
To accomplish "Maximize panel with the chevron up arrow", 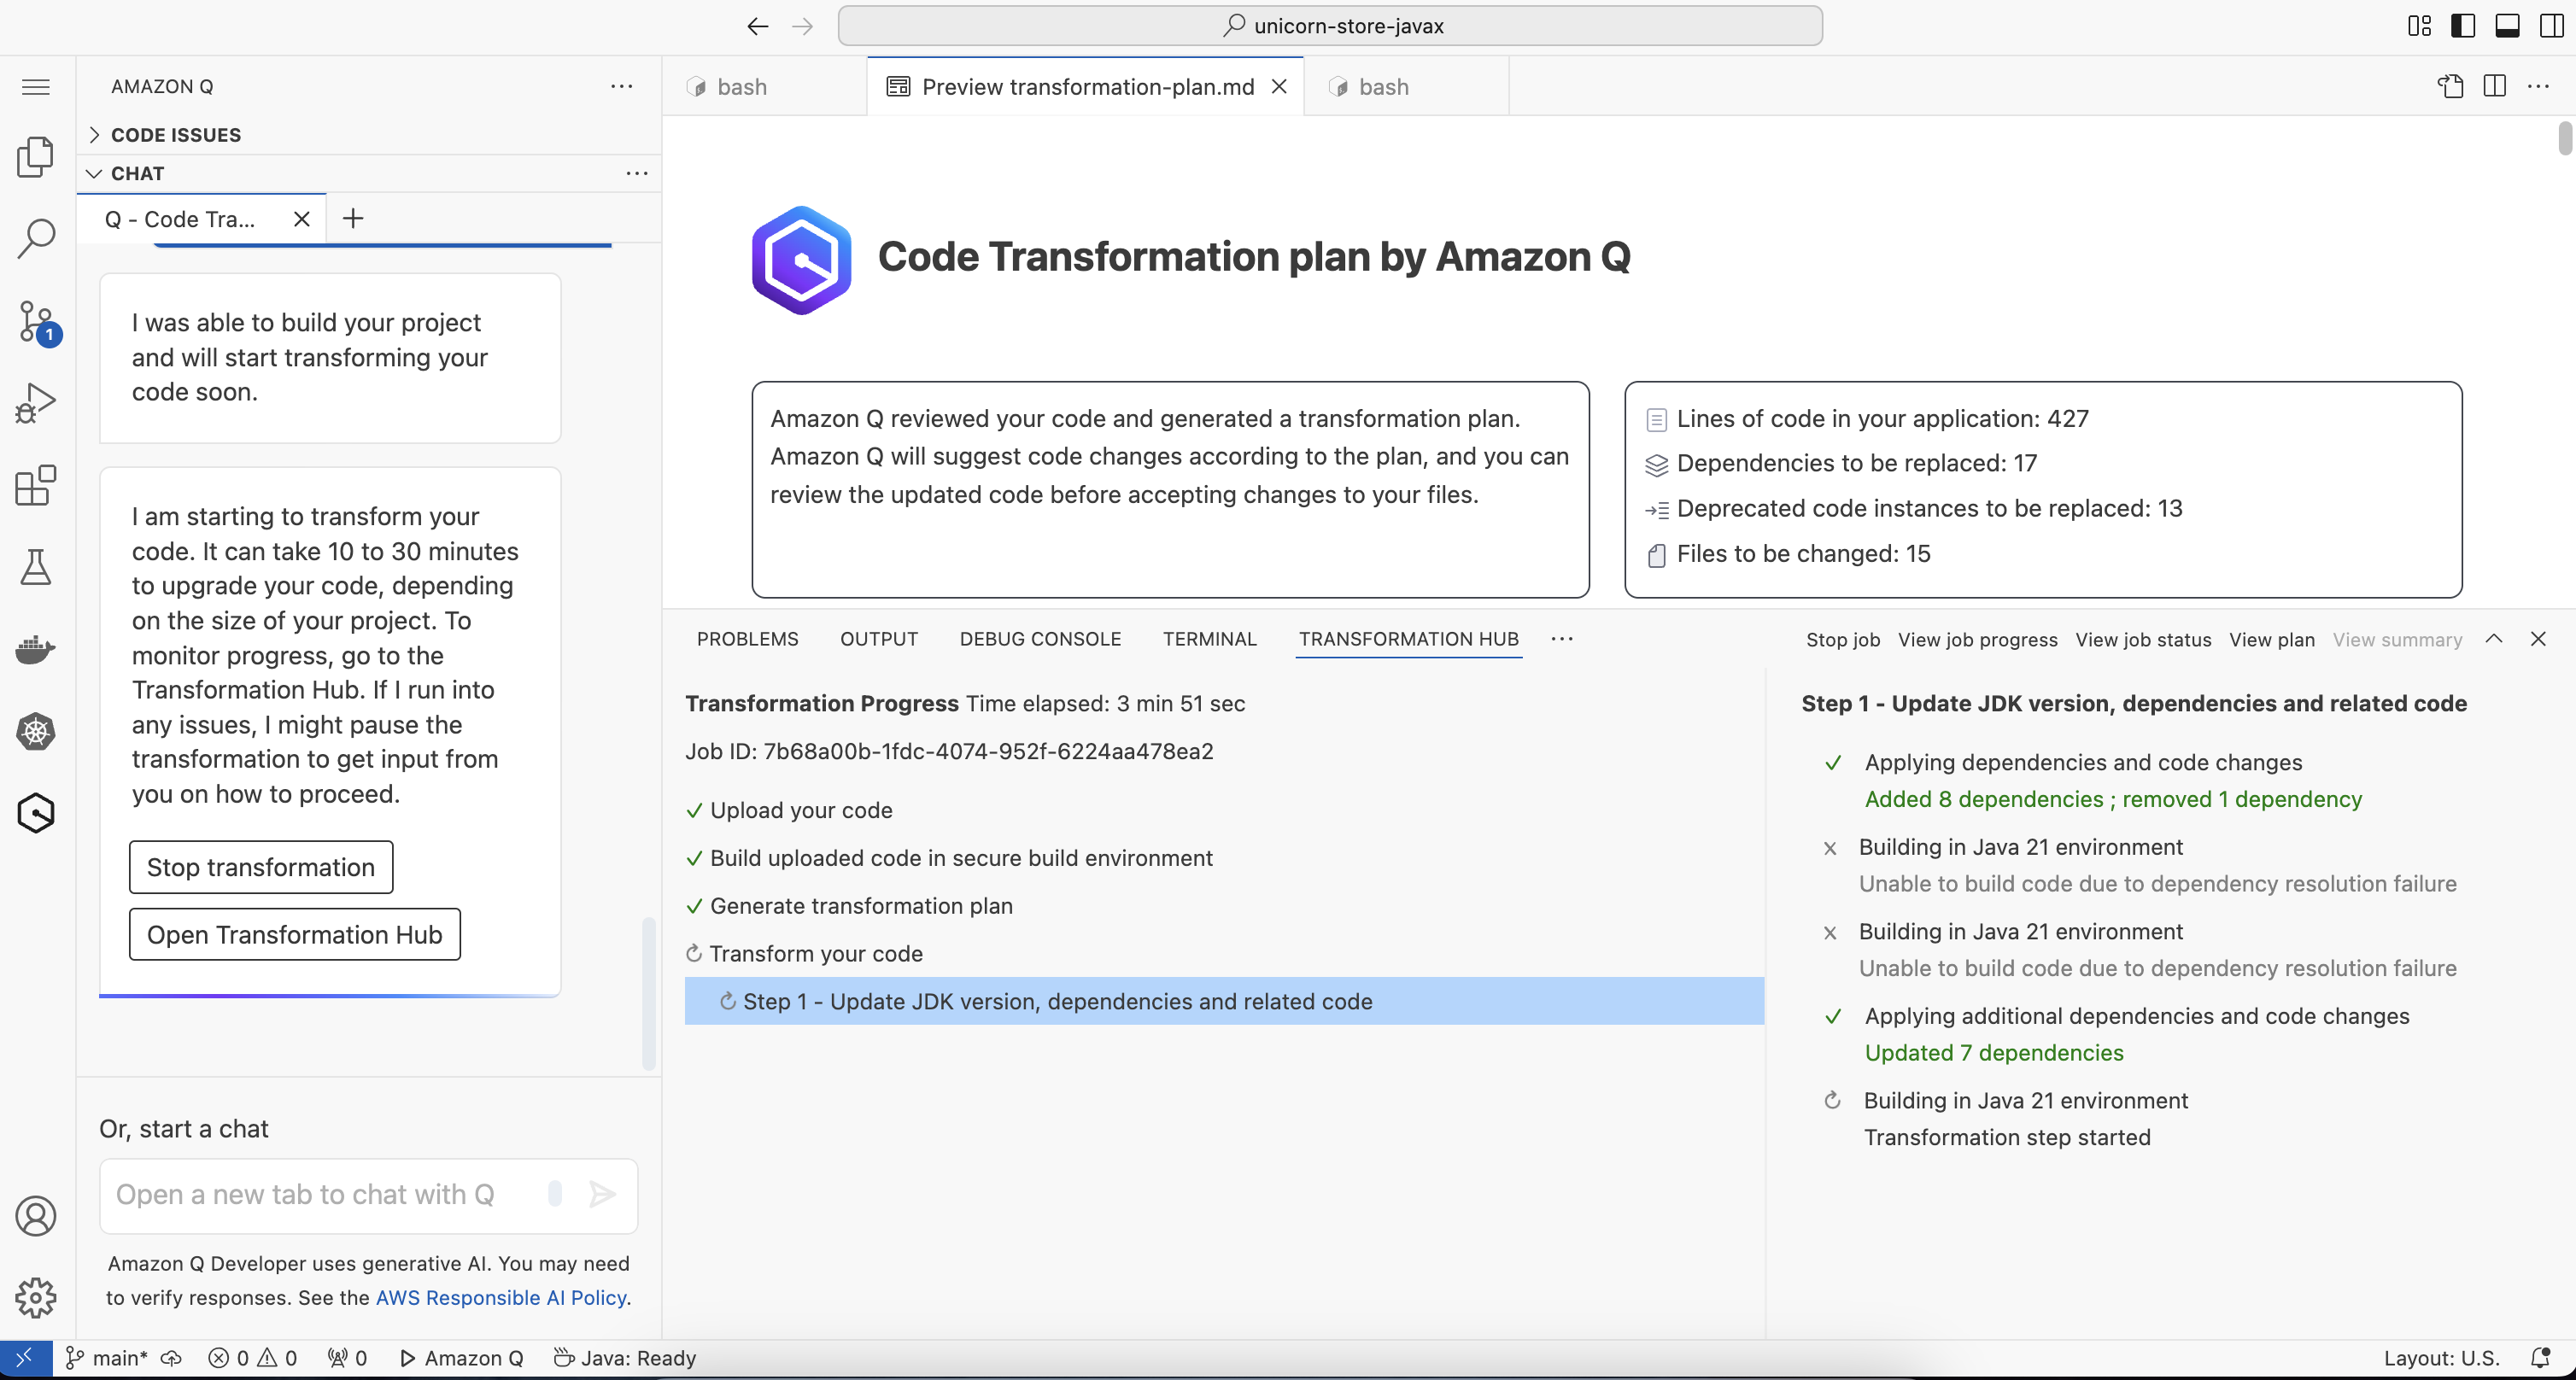I will tap(2494, 639).
